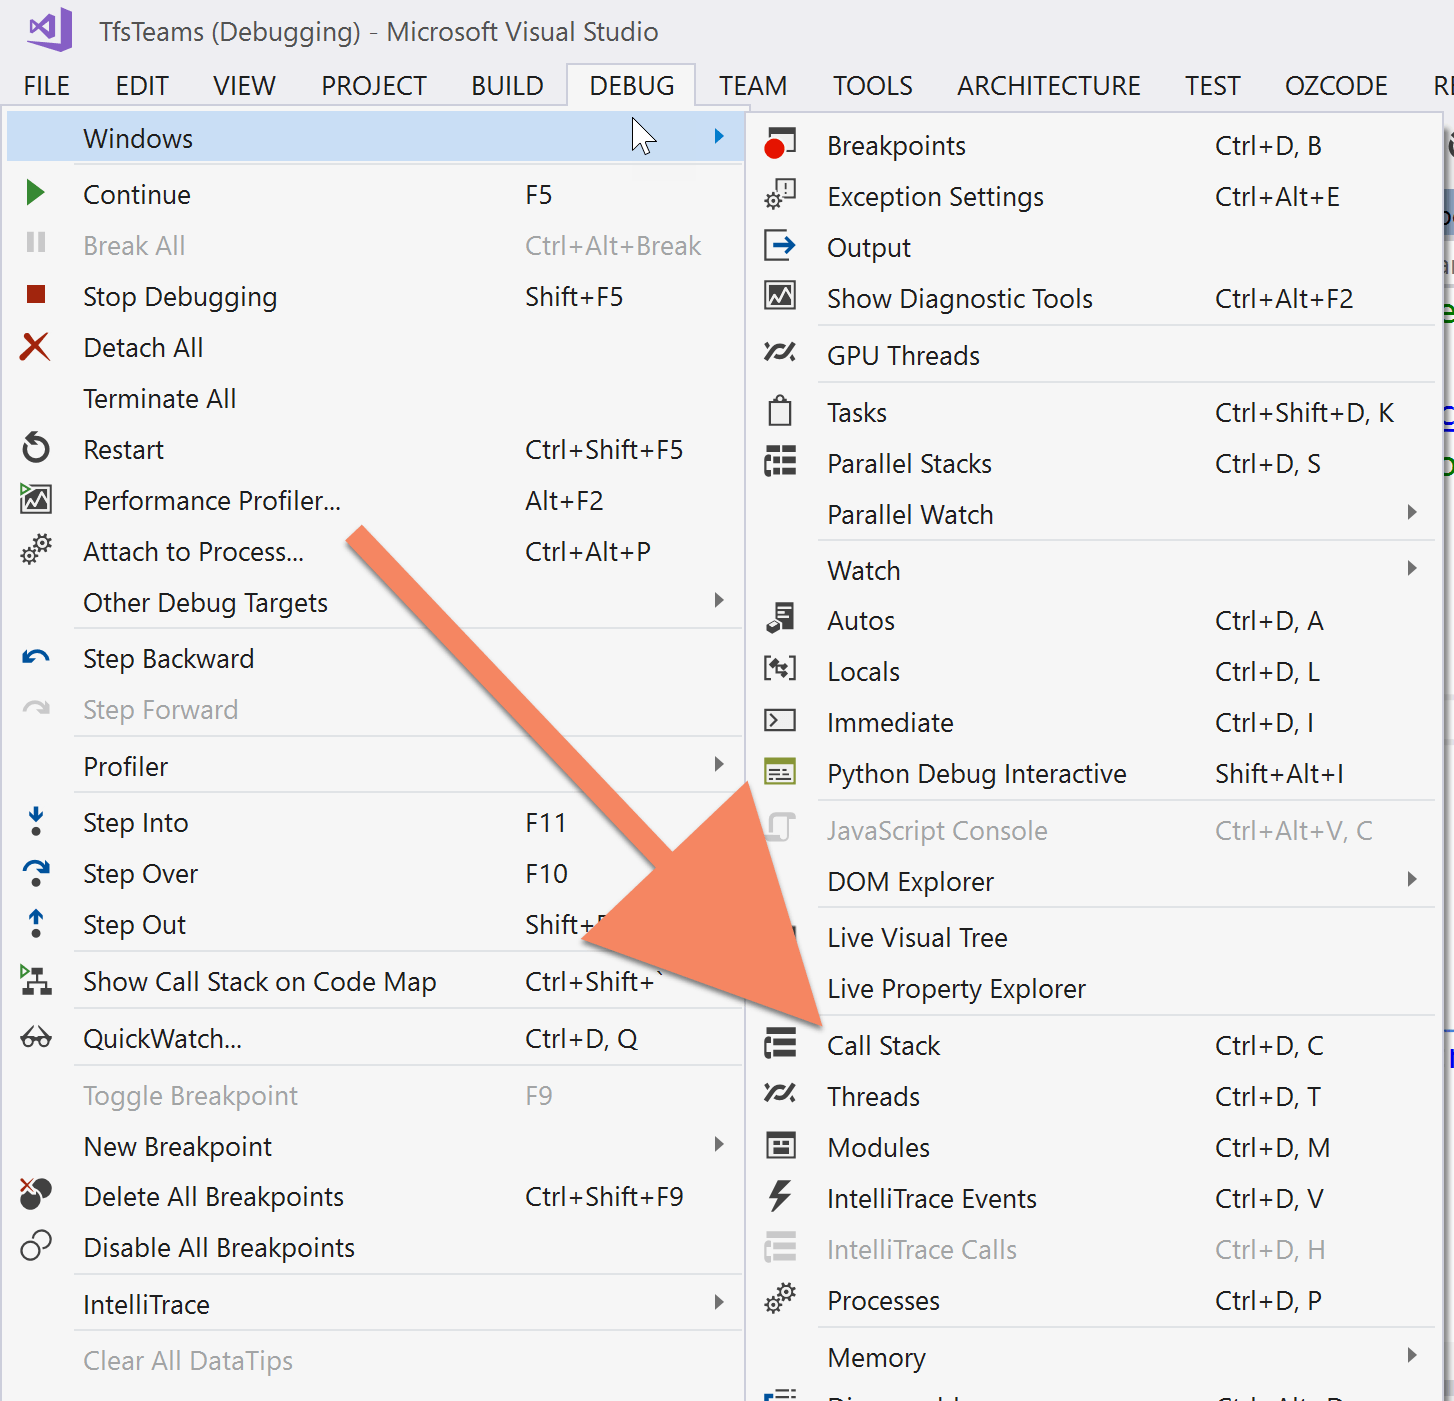Click the Python Debug Interactive icon
The height and width of the screenshot is (1401, 1454).
tap(780, 771)
